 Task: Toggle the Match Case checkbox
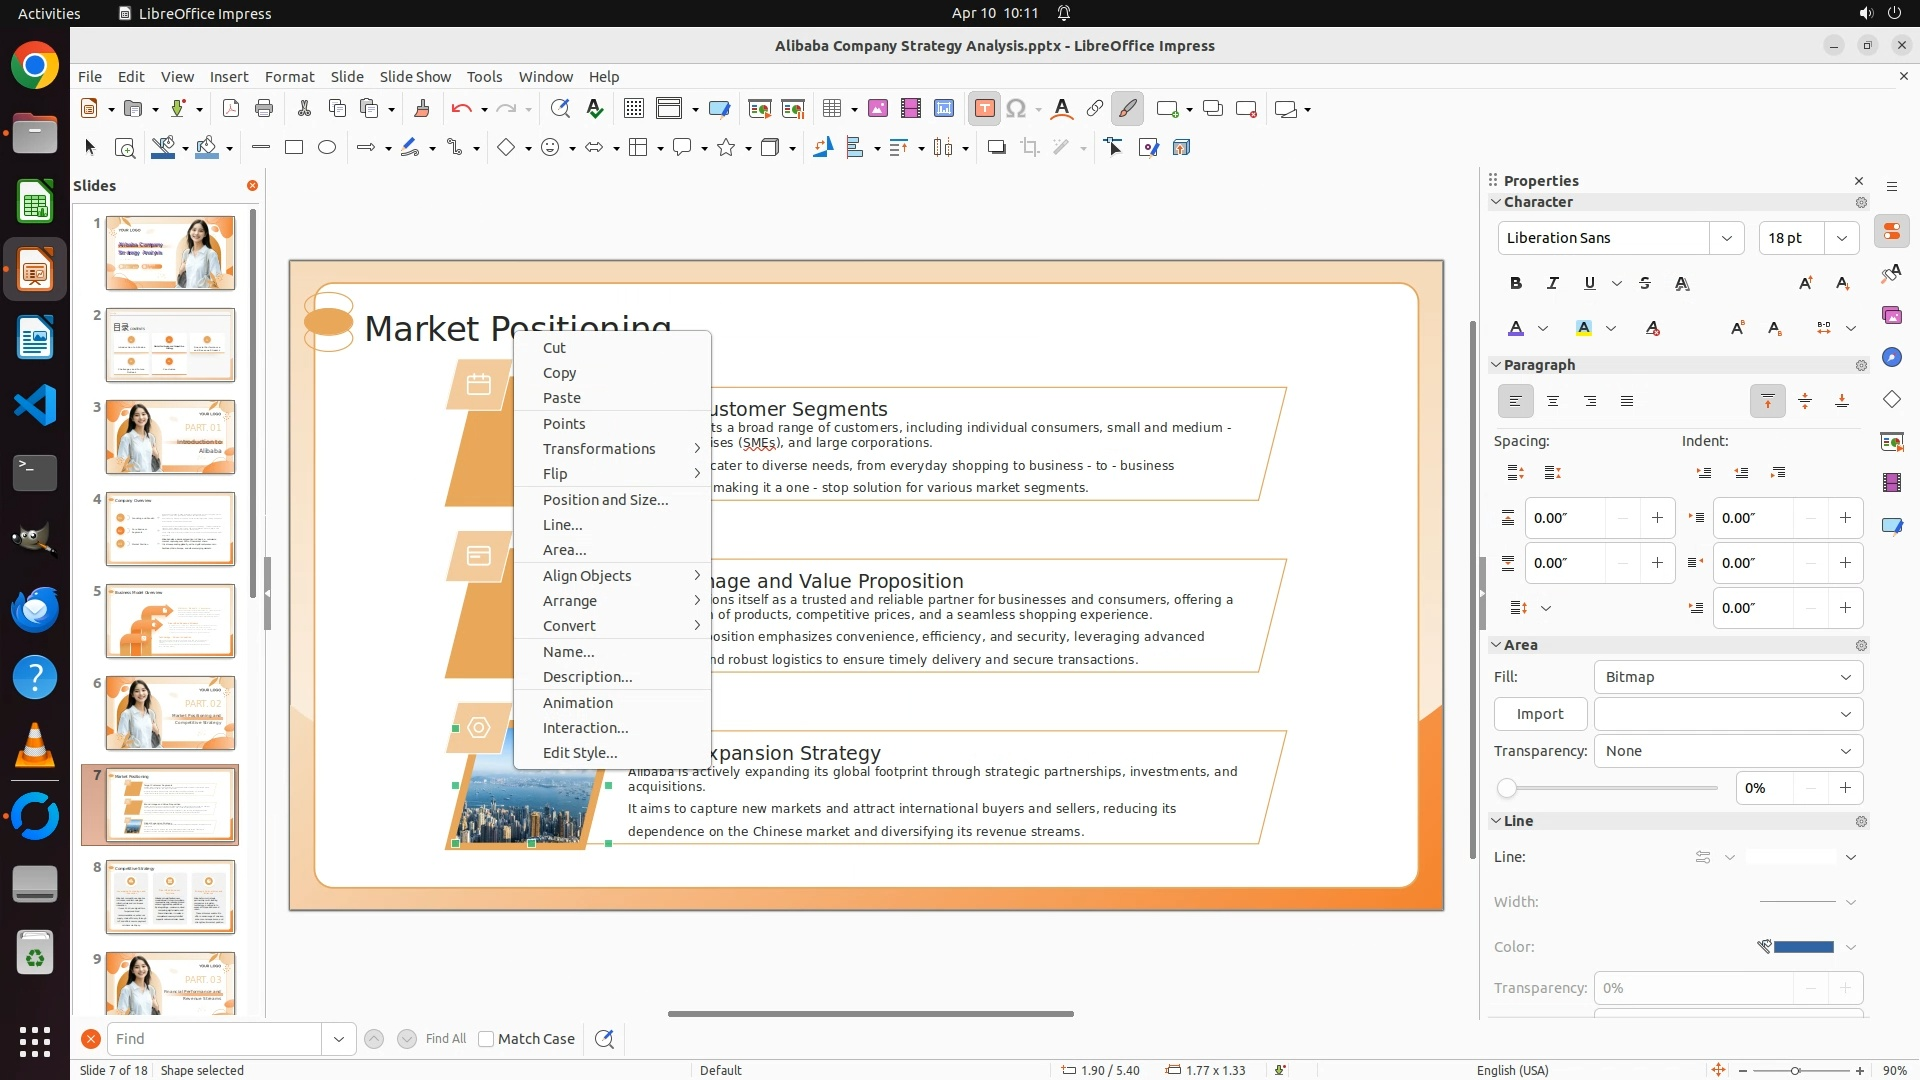(x=487, y=1039)
